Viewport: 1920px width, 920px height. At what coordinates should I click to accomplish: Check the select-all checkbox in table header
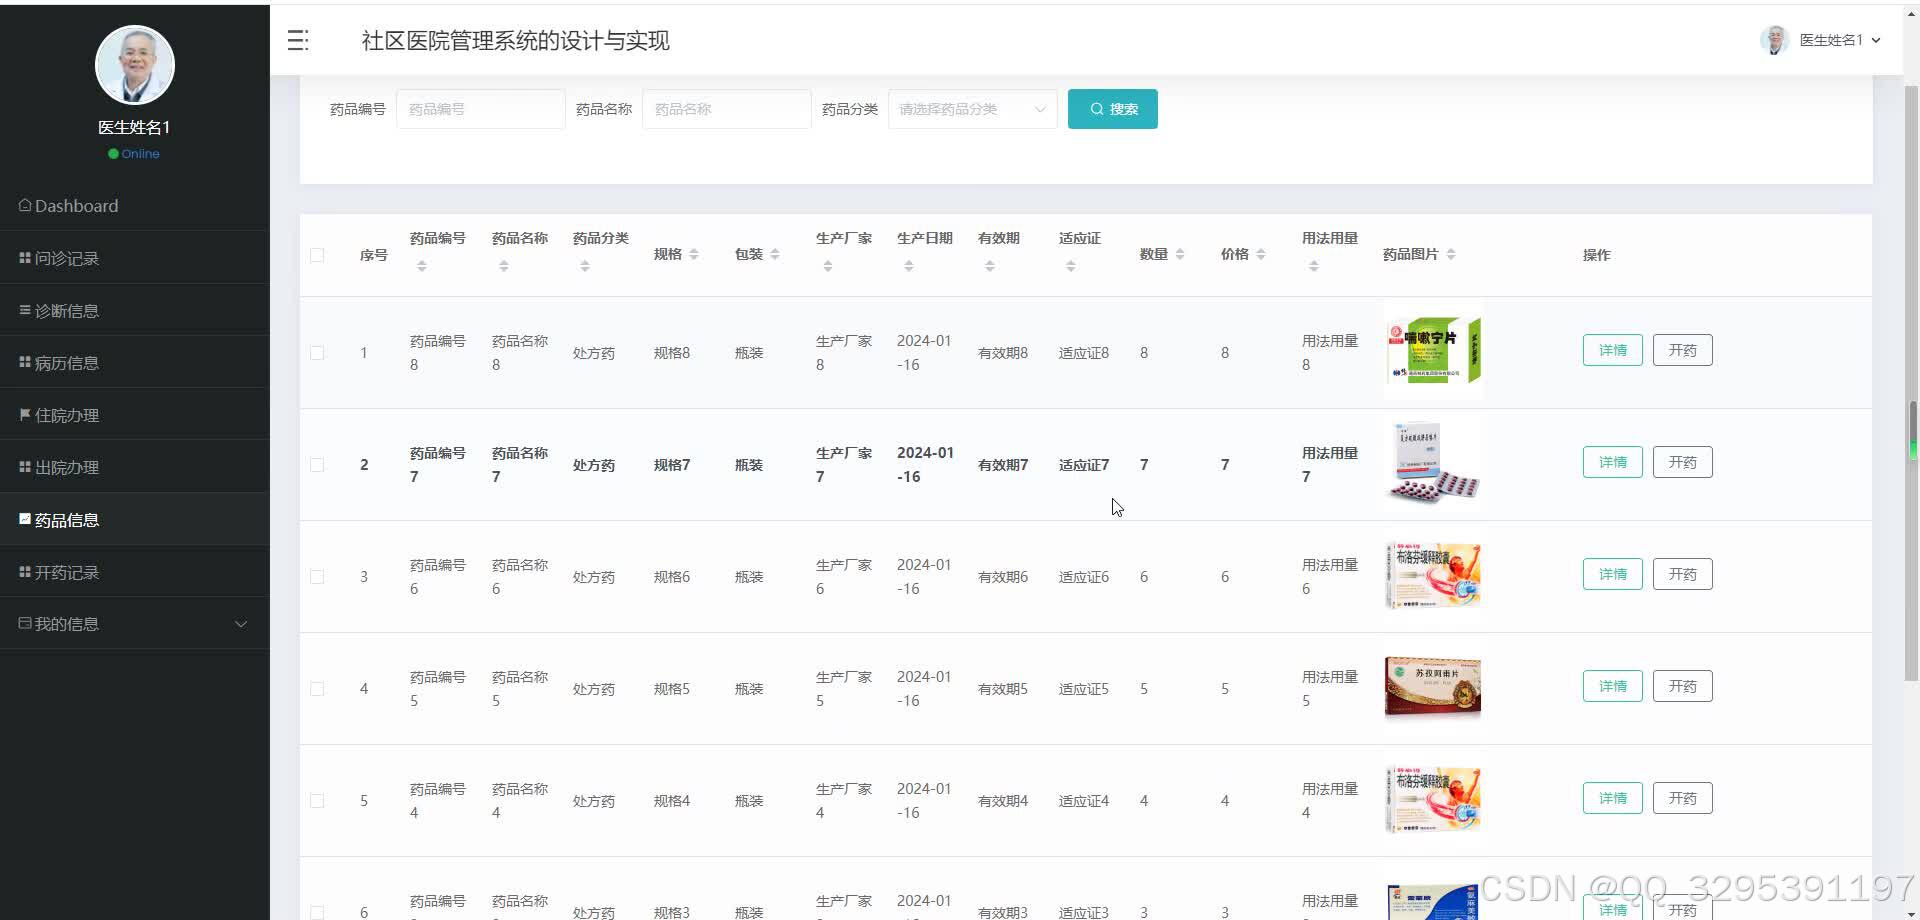click(x=317, y=255)
